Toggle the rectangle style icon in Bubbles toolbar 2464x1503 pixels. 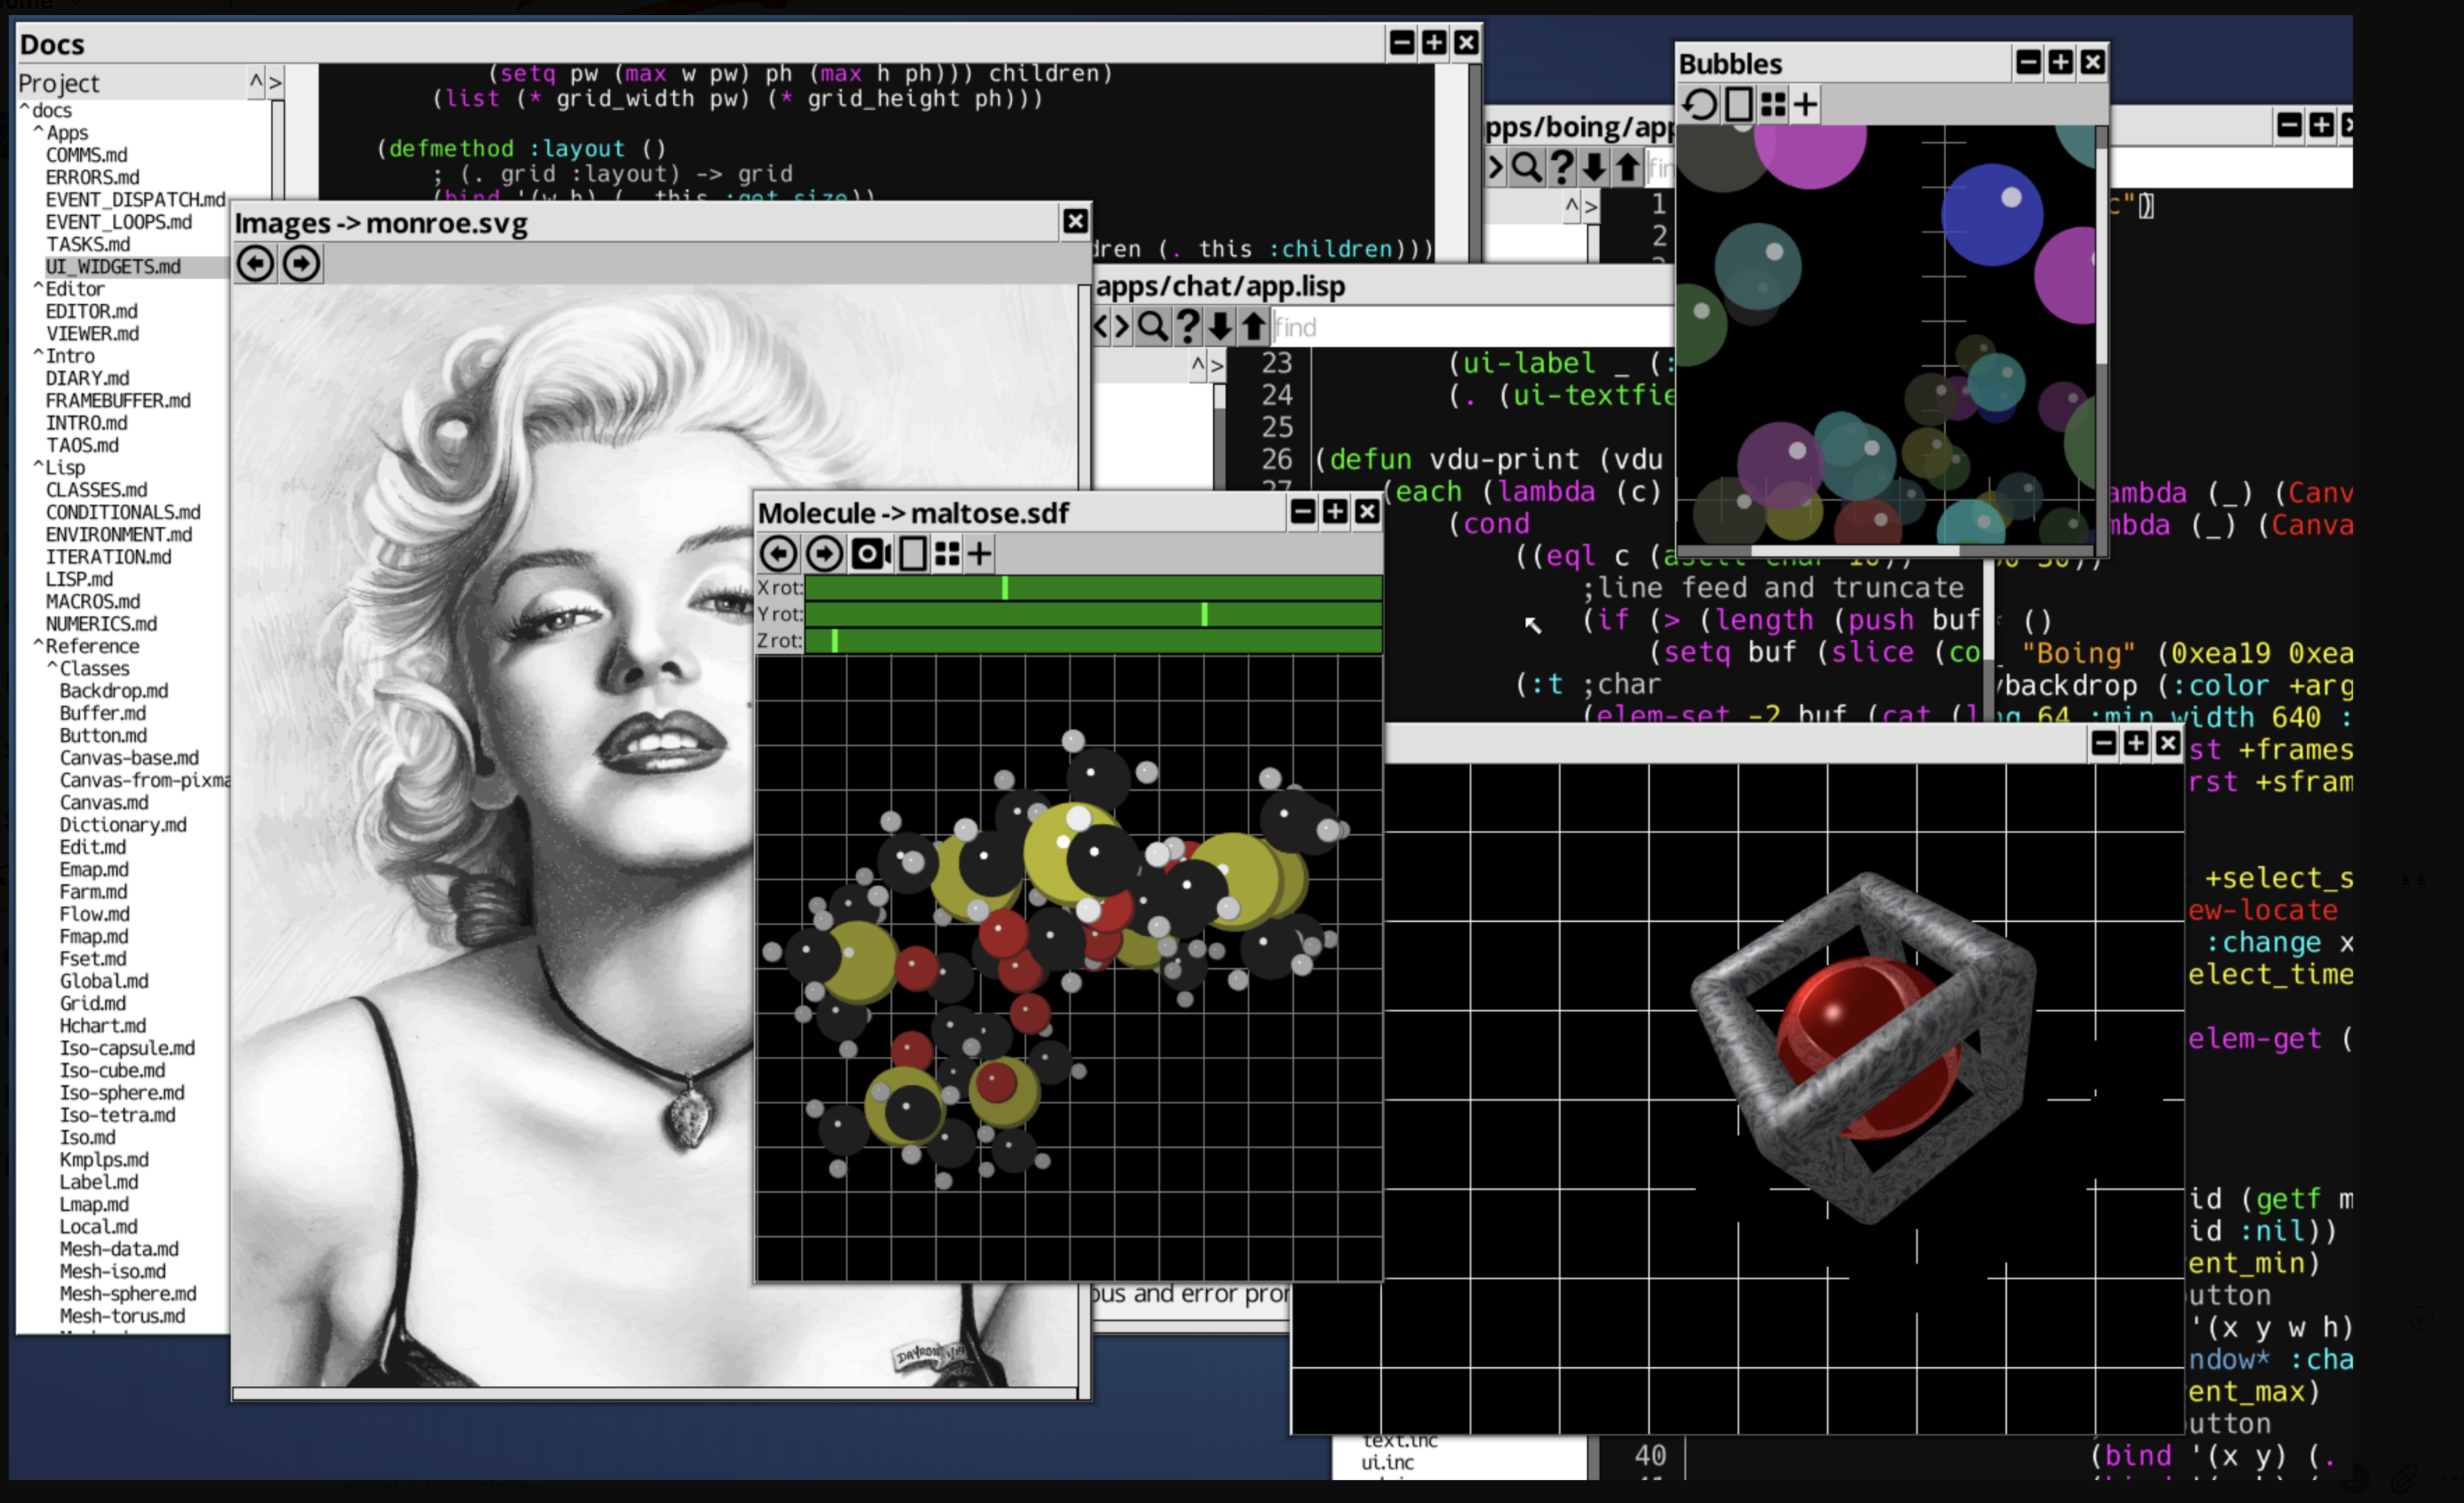pyautogui.click(x=1738, y=105)
